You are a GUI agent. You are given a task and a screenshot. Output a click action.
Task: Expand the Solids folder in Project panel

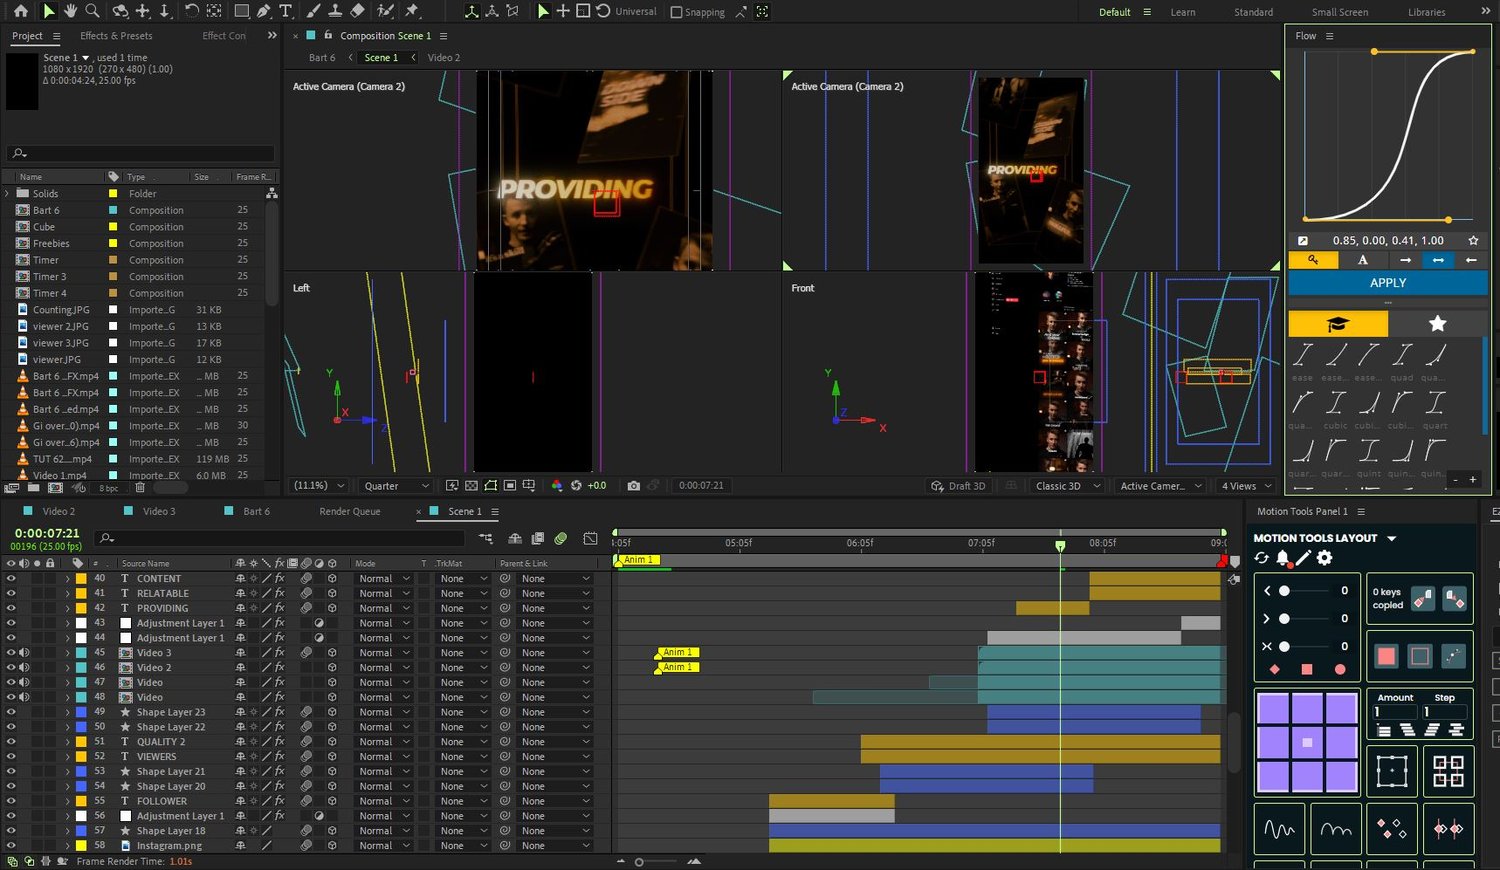pyautogui.click(x=8, y=194)
